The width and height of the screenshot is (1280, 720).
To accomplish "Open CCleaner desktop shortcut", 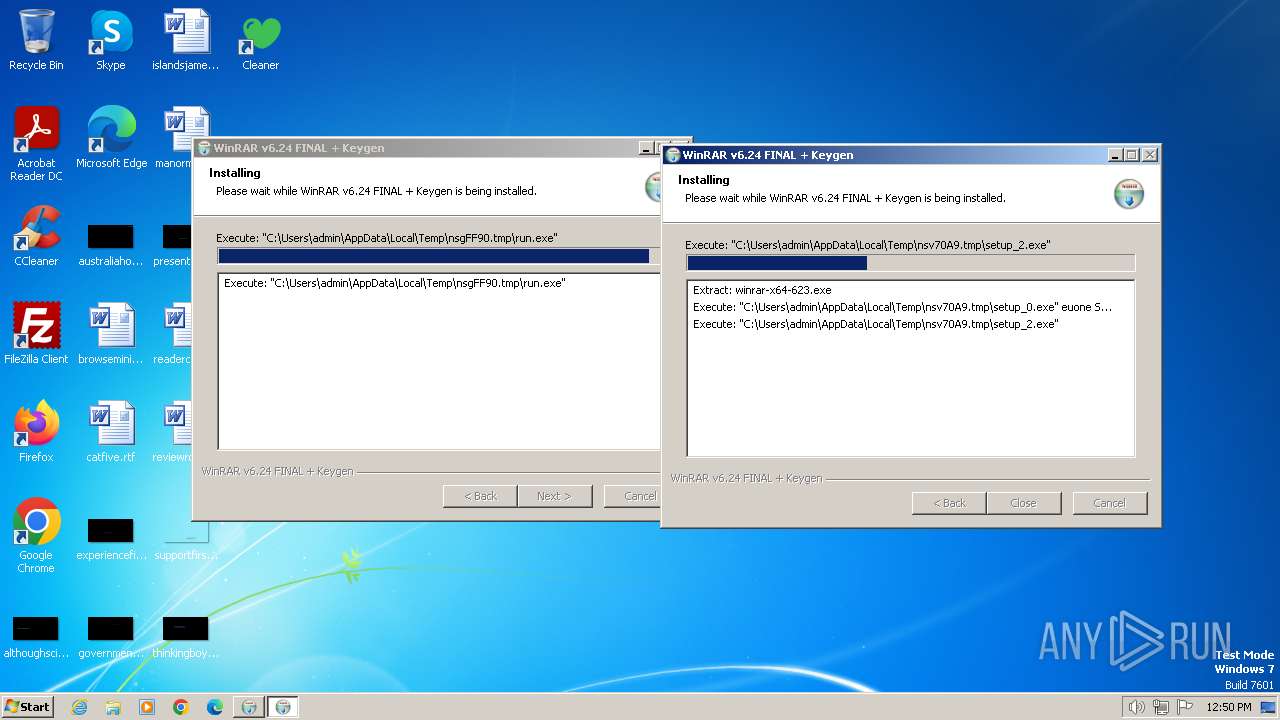I will pos(36,237).
